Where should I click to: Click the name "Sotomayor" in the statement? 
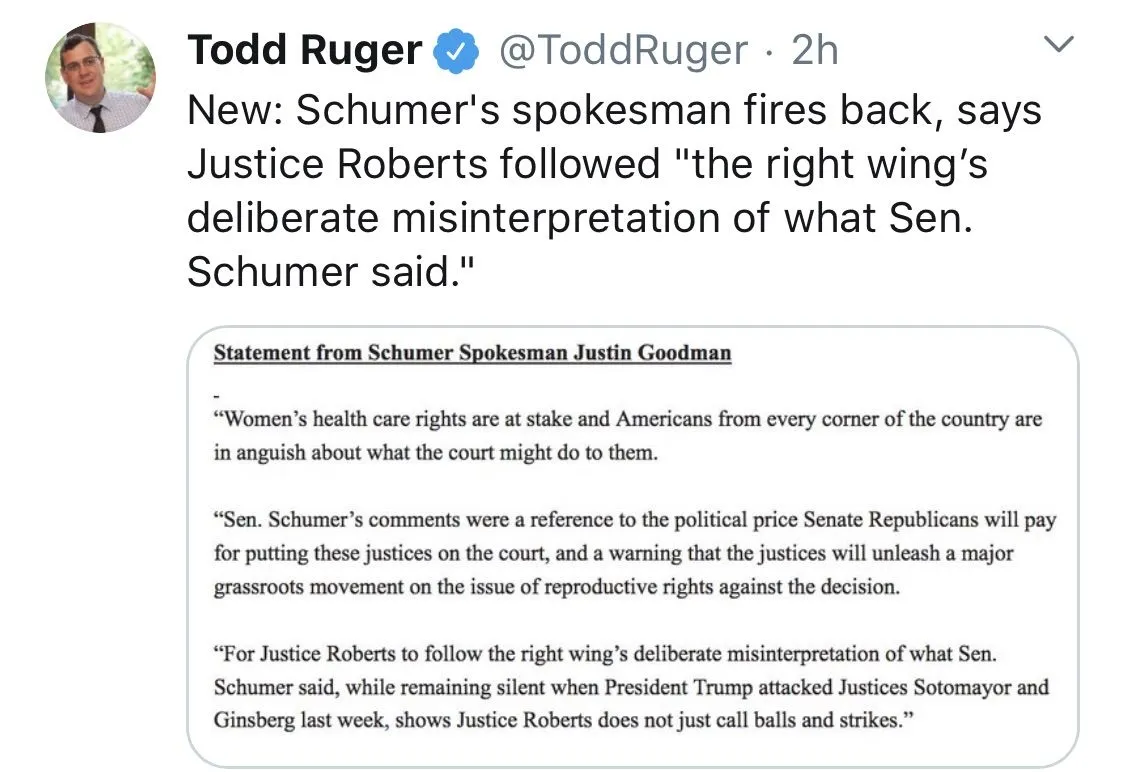pyautogui.click(x=969, y=688)
